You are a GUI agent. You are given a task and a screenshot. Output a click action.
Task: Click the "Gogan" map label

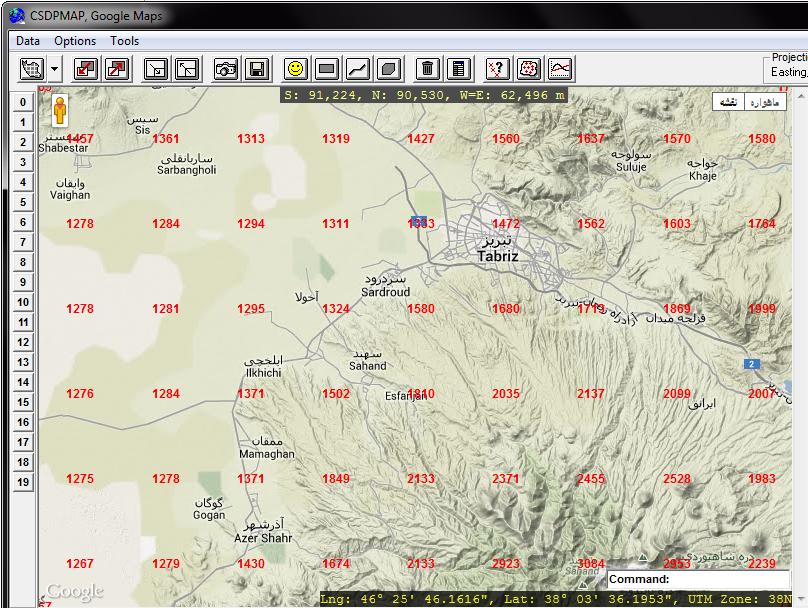click(209, 515)
